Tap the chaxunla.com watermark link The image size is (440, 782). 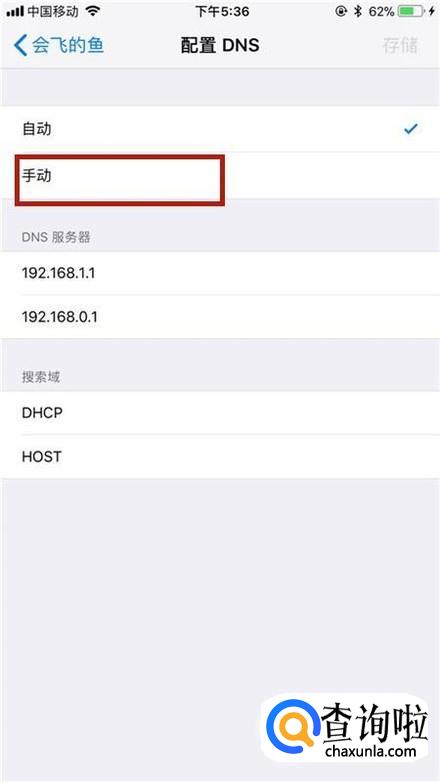point(370,750)
